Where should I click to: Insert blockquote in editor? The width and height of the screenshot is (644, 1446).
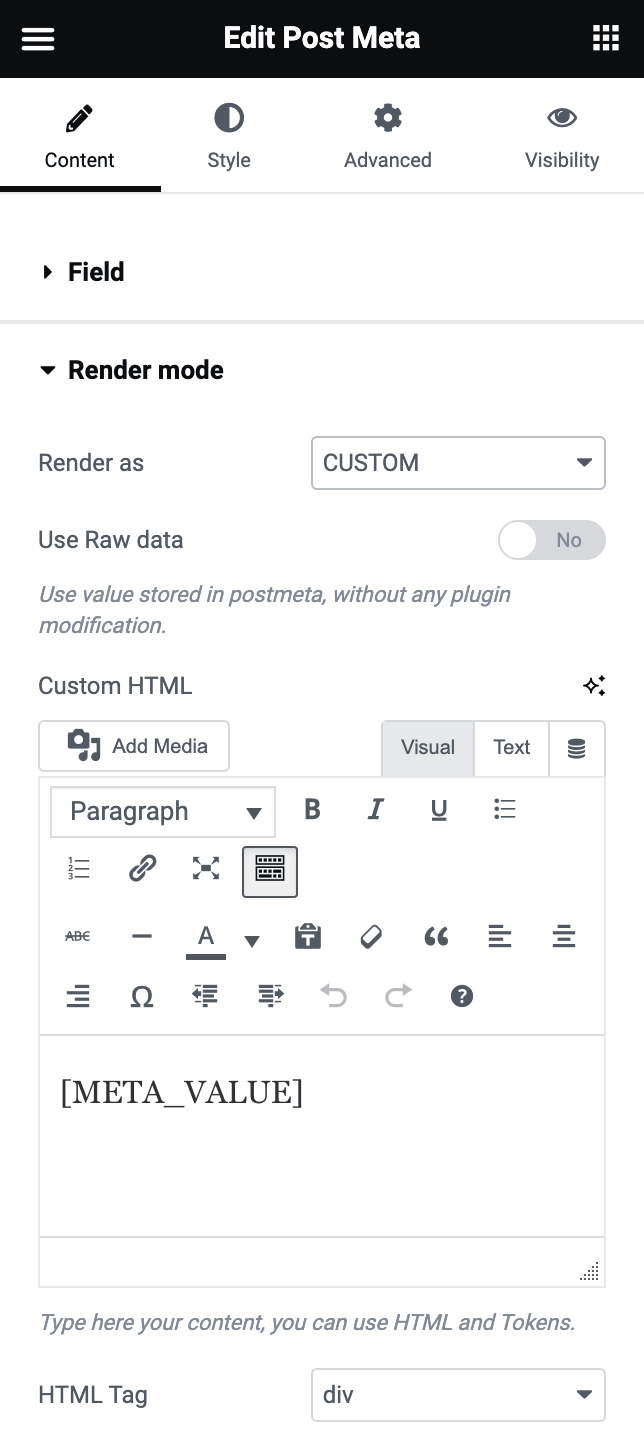(435, 937)
